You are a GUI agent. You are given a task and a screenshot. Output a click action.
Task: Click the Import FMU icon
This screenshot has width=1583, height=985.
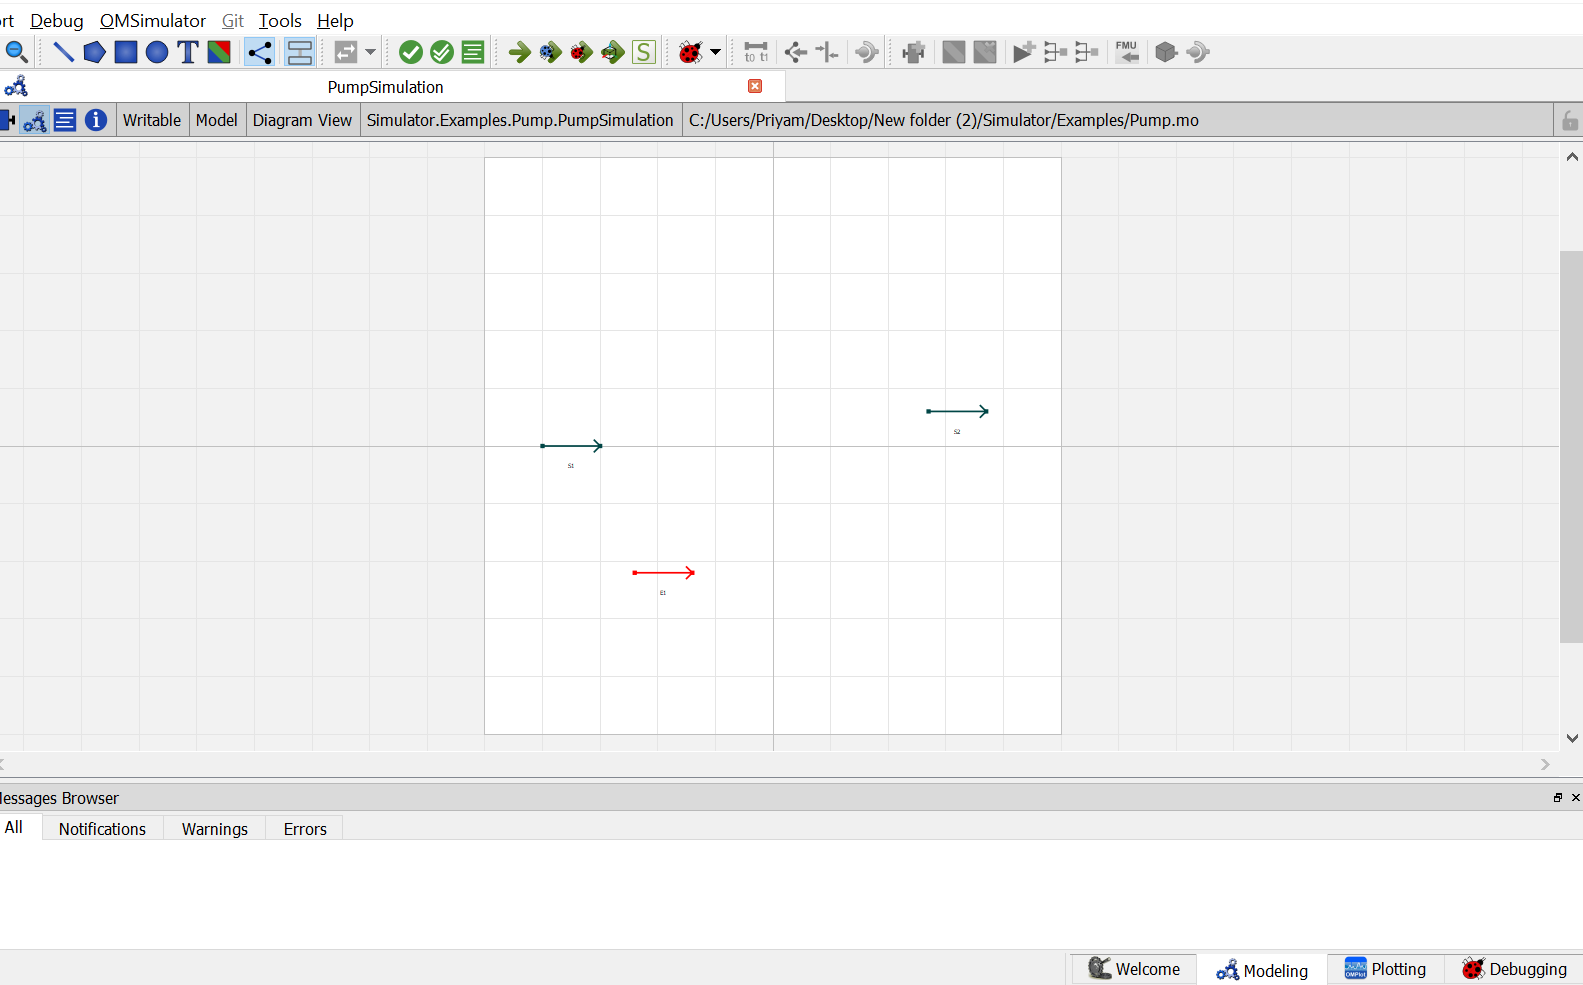pos(1127,52)
